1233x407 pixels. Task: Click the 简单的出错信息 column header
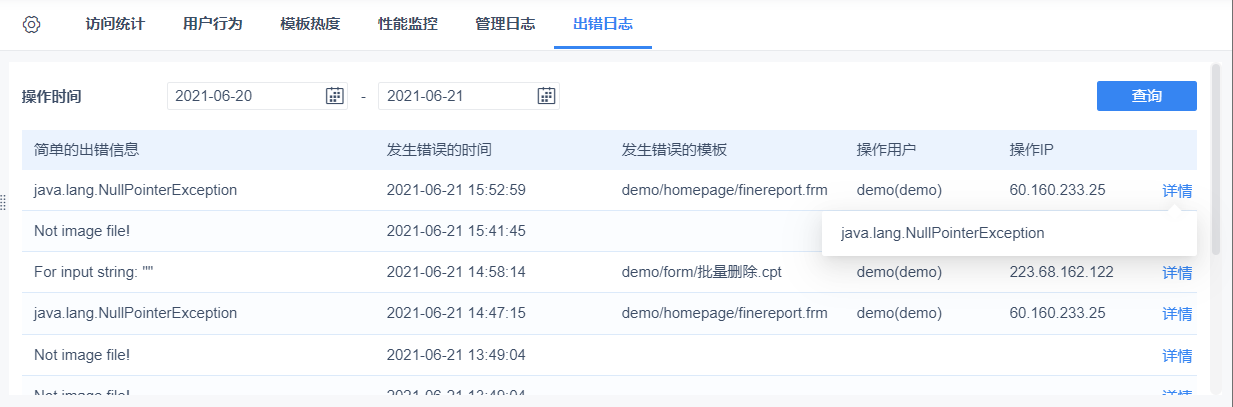(x=86, y=150)
